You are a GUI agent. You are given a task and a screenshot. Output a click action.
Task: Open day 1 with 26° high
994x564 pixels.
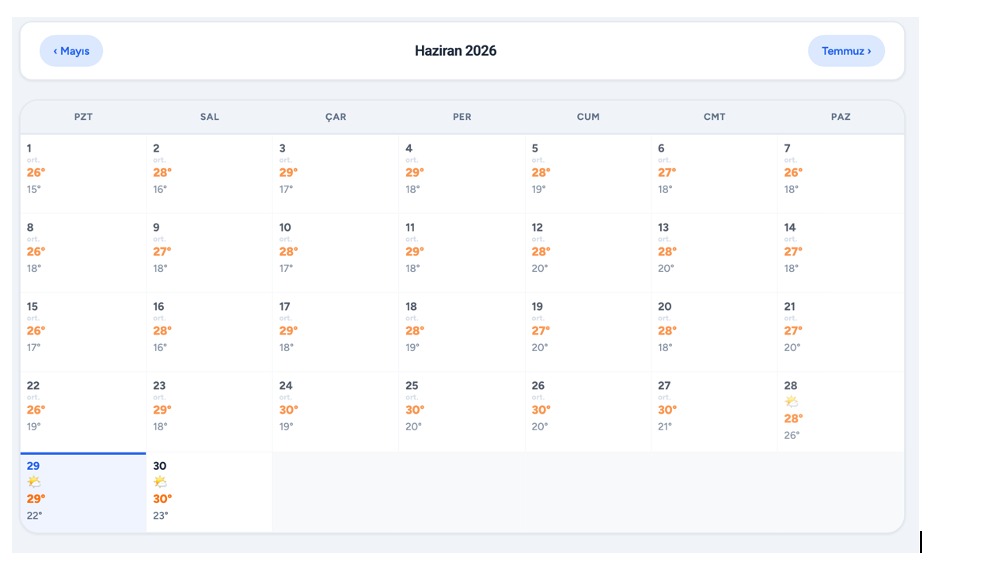click(83, 174)
